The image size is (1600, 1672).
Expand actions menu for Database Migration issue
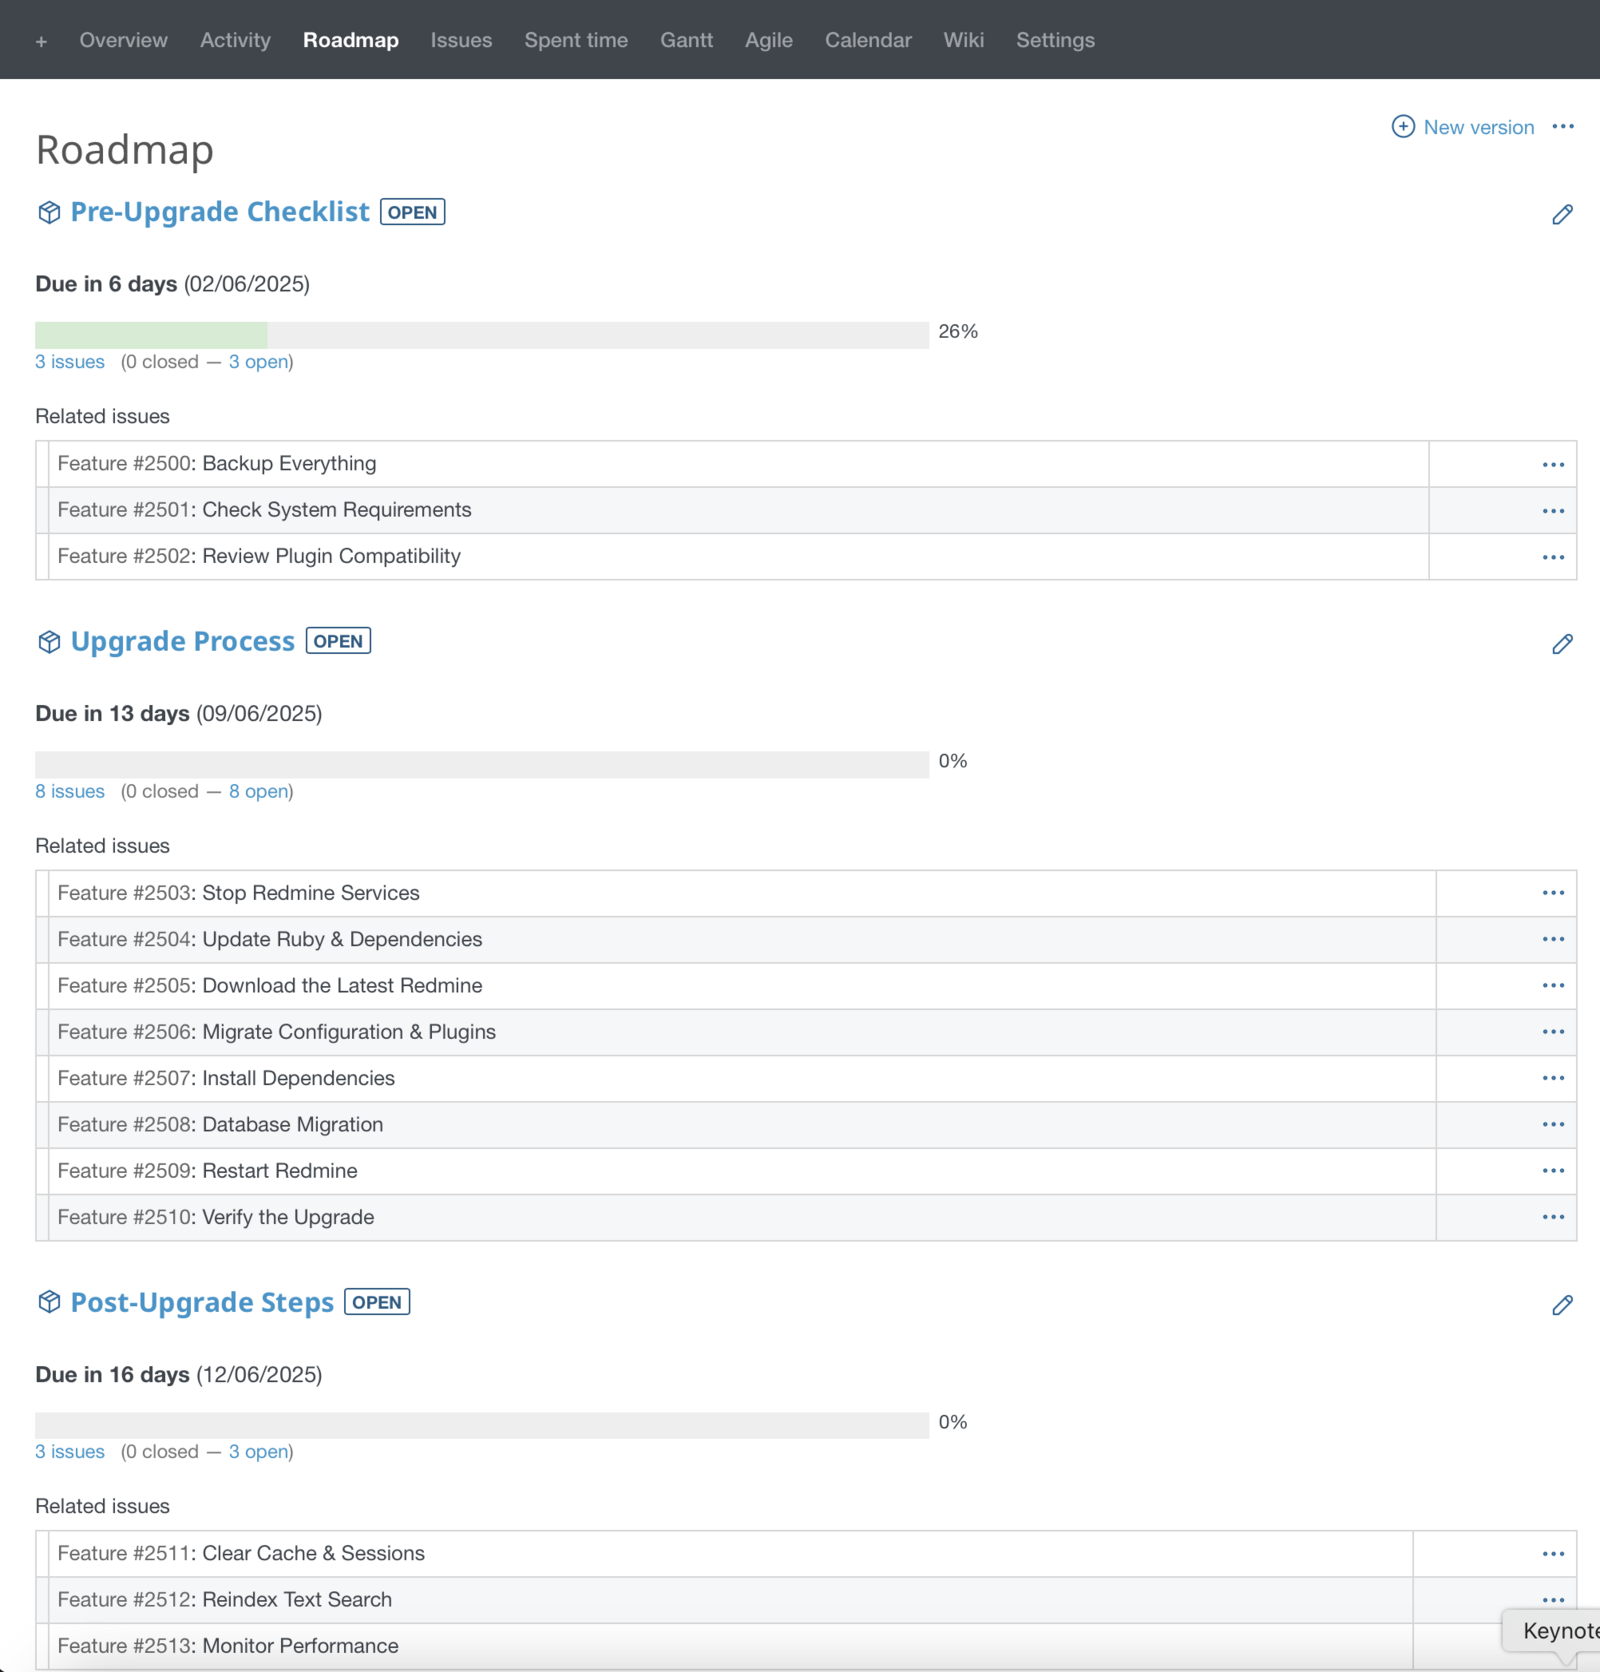pos(1552,1125)
